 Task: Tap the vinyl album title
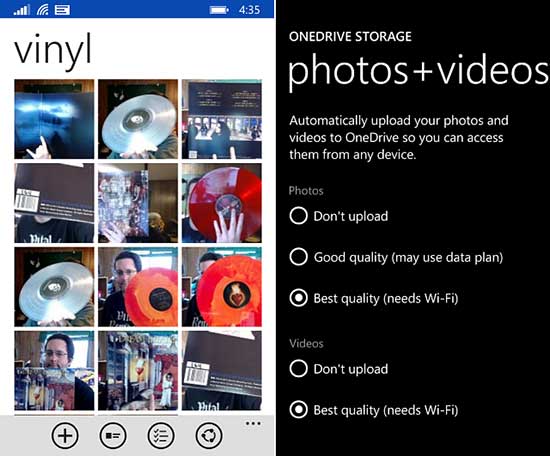[53, 51]
